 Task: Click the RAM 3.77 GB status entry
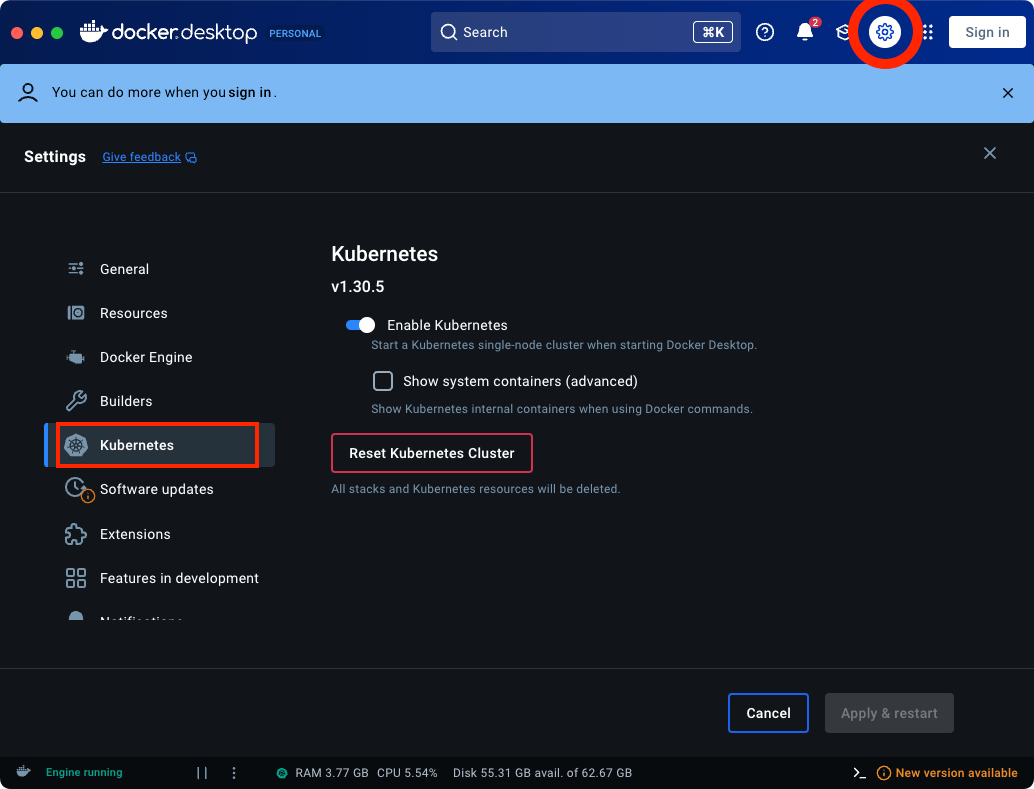click(332, 773)
